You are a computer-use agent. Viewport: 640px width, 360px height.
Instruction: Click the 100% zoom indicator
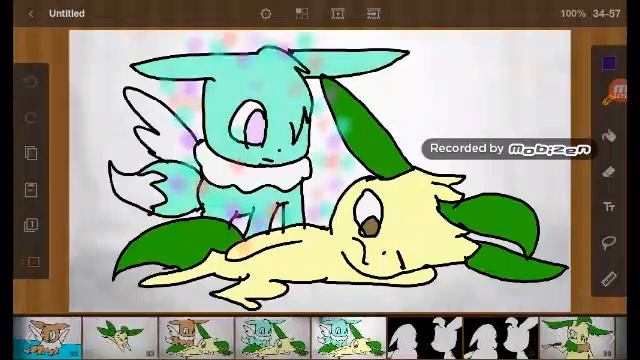tap(573, 13)
